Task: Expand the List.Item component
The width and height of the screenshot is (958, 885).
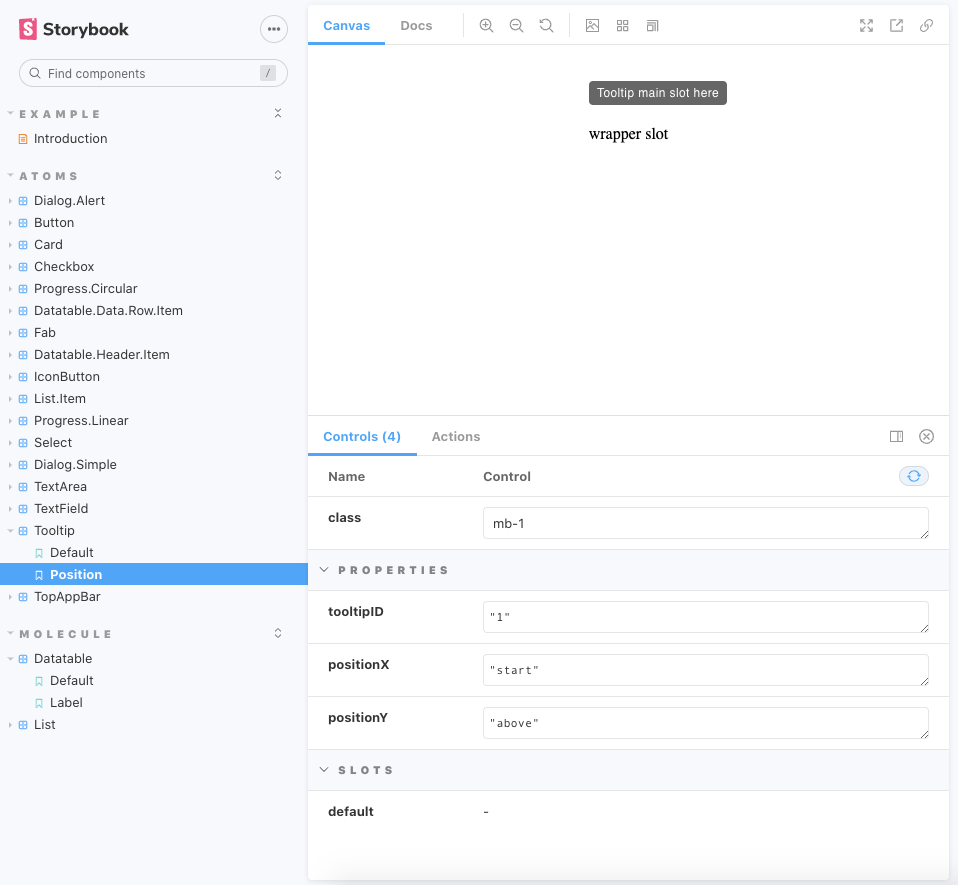Action: [59, 398]
